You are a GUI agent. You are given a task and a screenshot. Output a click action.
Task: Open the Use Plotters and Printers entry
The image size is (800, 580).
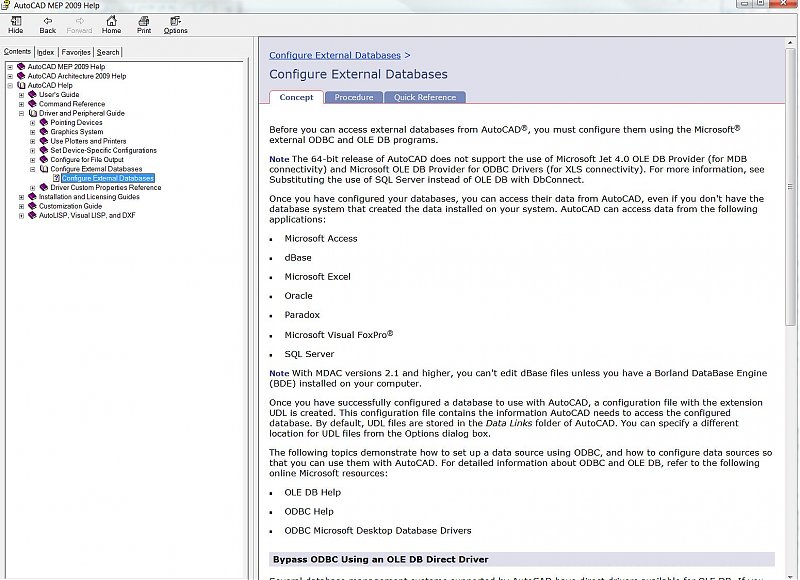point(88,141)
